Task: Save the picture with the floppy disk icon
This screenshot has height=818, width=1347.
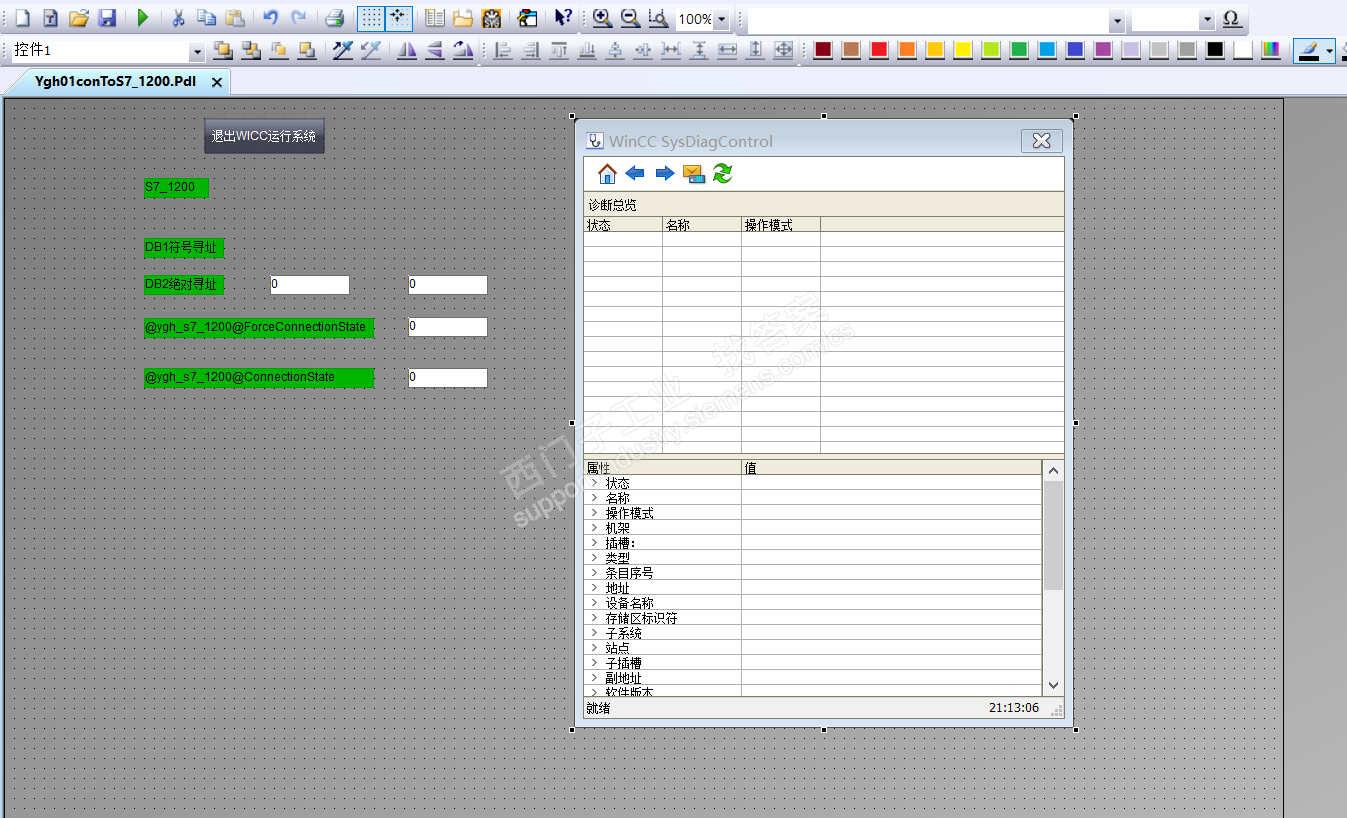Action: pos(107,18)
